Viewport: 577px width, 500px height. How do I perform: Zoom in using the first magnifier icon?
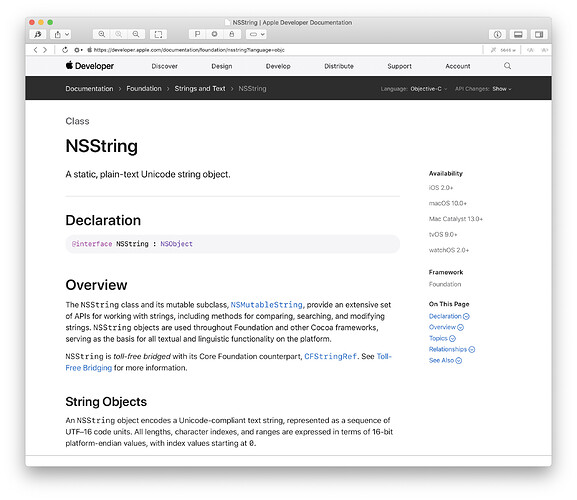coord(102,34)
